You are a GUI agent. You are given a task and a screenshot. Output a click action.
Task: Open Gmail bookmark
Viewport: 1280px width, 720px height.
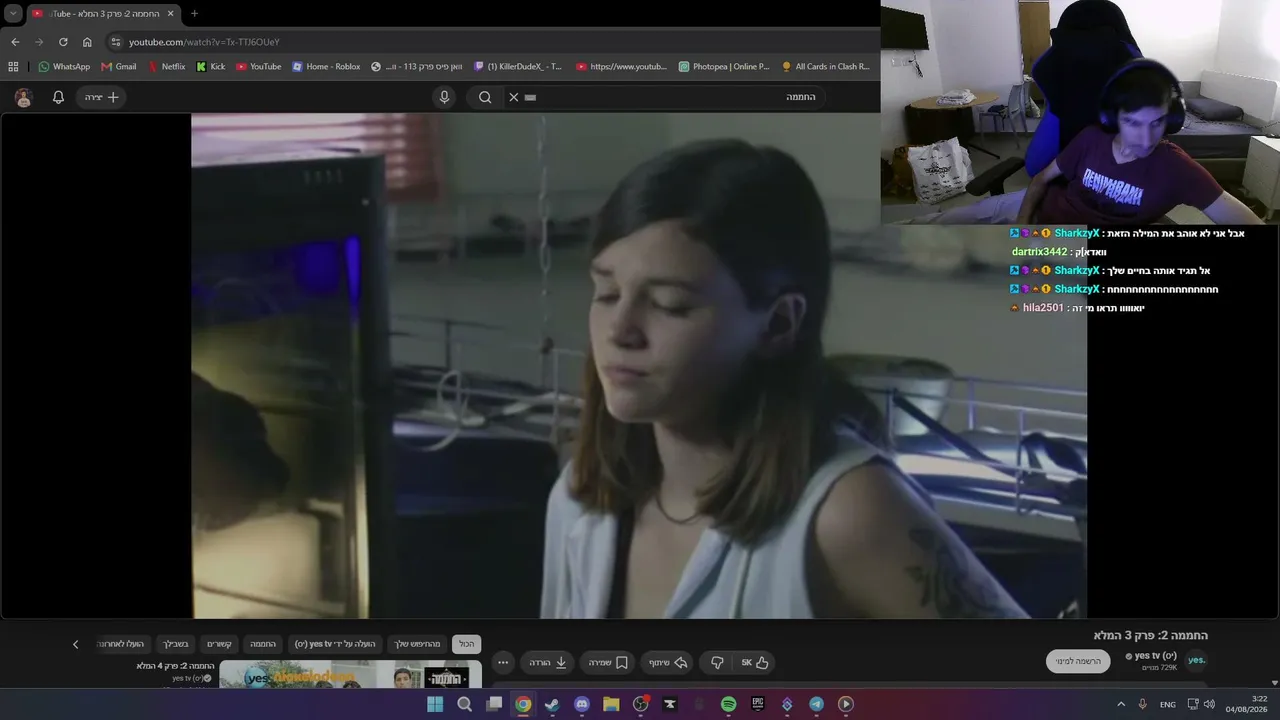click(x=119, y=67)
